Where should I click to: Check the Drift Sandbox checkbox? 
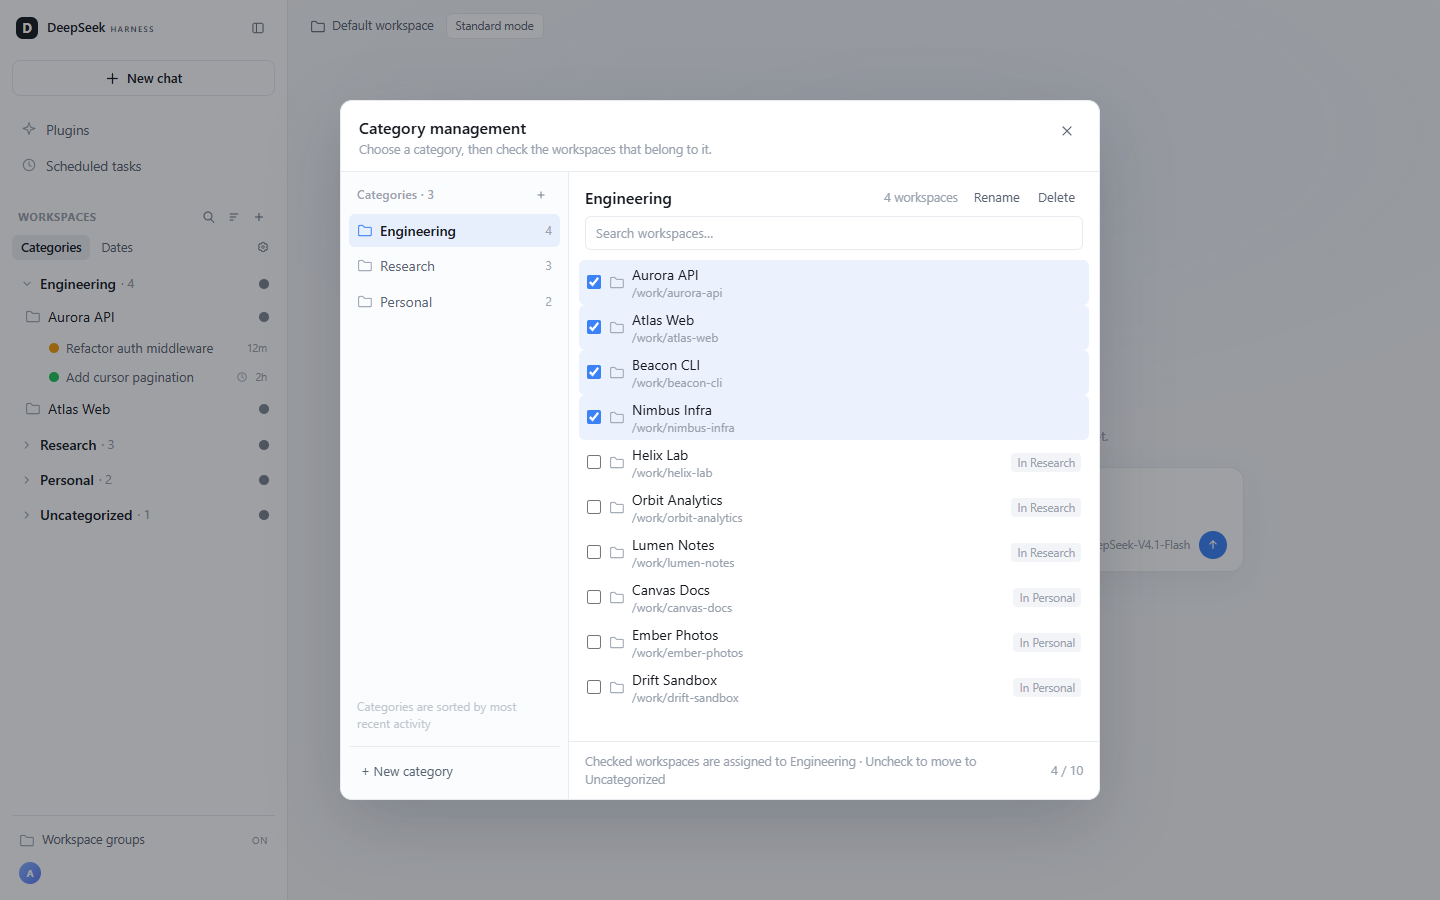[x=594, y=687]
